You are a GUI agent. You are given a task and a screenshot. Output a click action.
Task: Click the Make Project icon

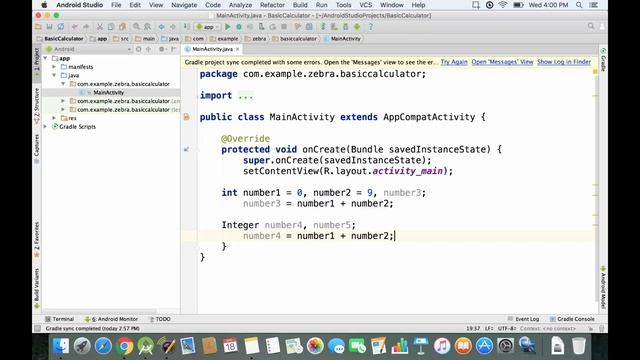tap(187, 27)
